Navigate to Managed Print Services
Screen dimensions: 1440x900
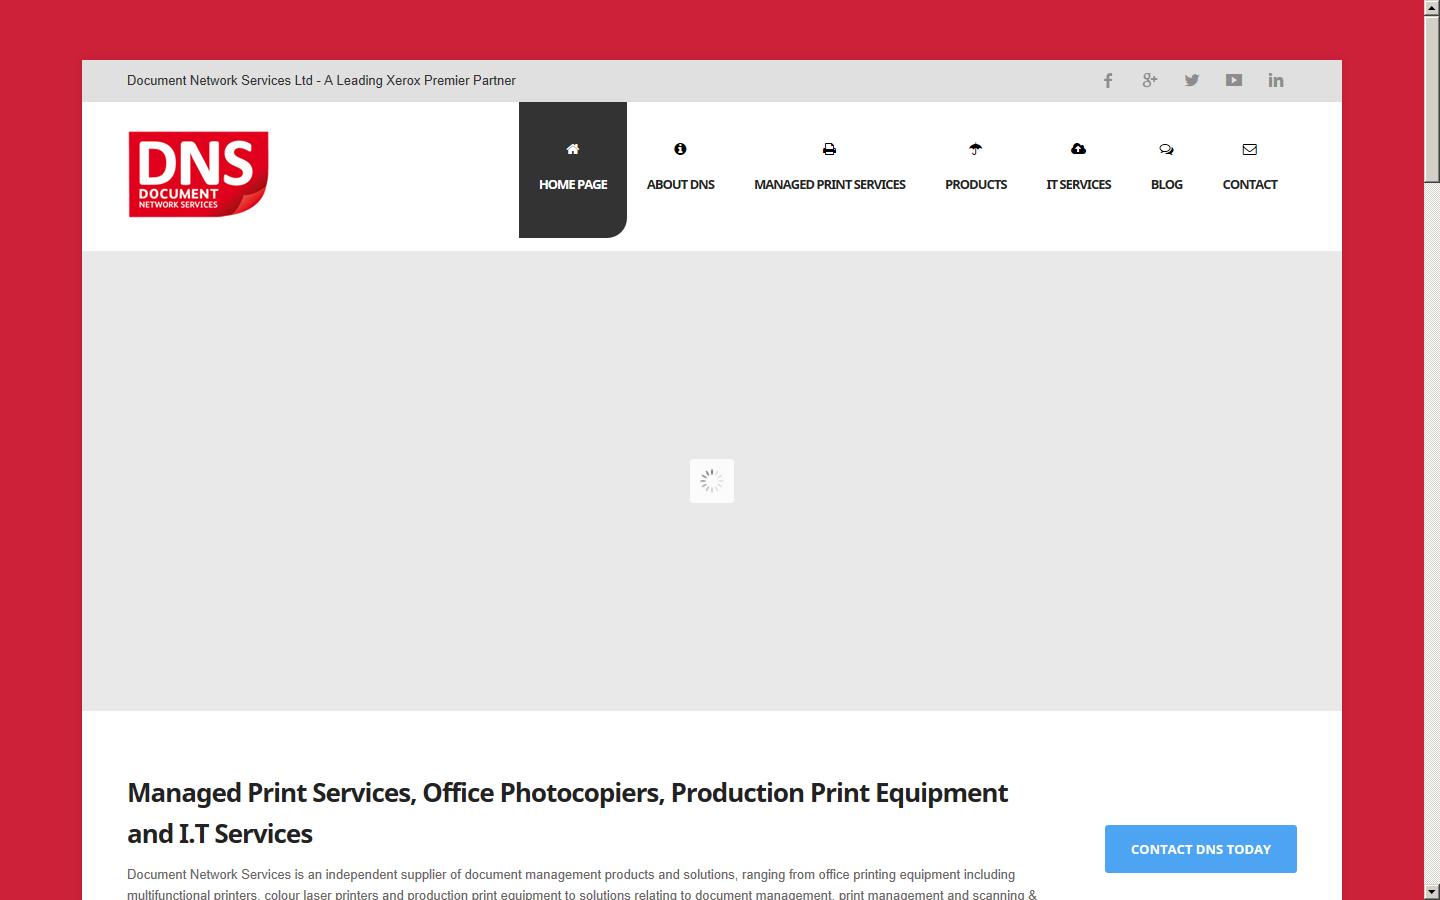[x=829, y=184]
